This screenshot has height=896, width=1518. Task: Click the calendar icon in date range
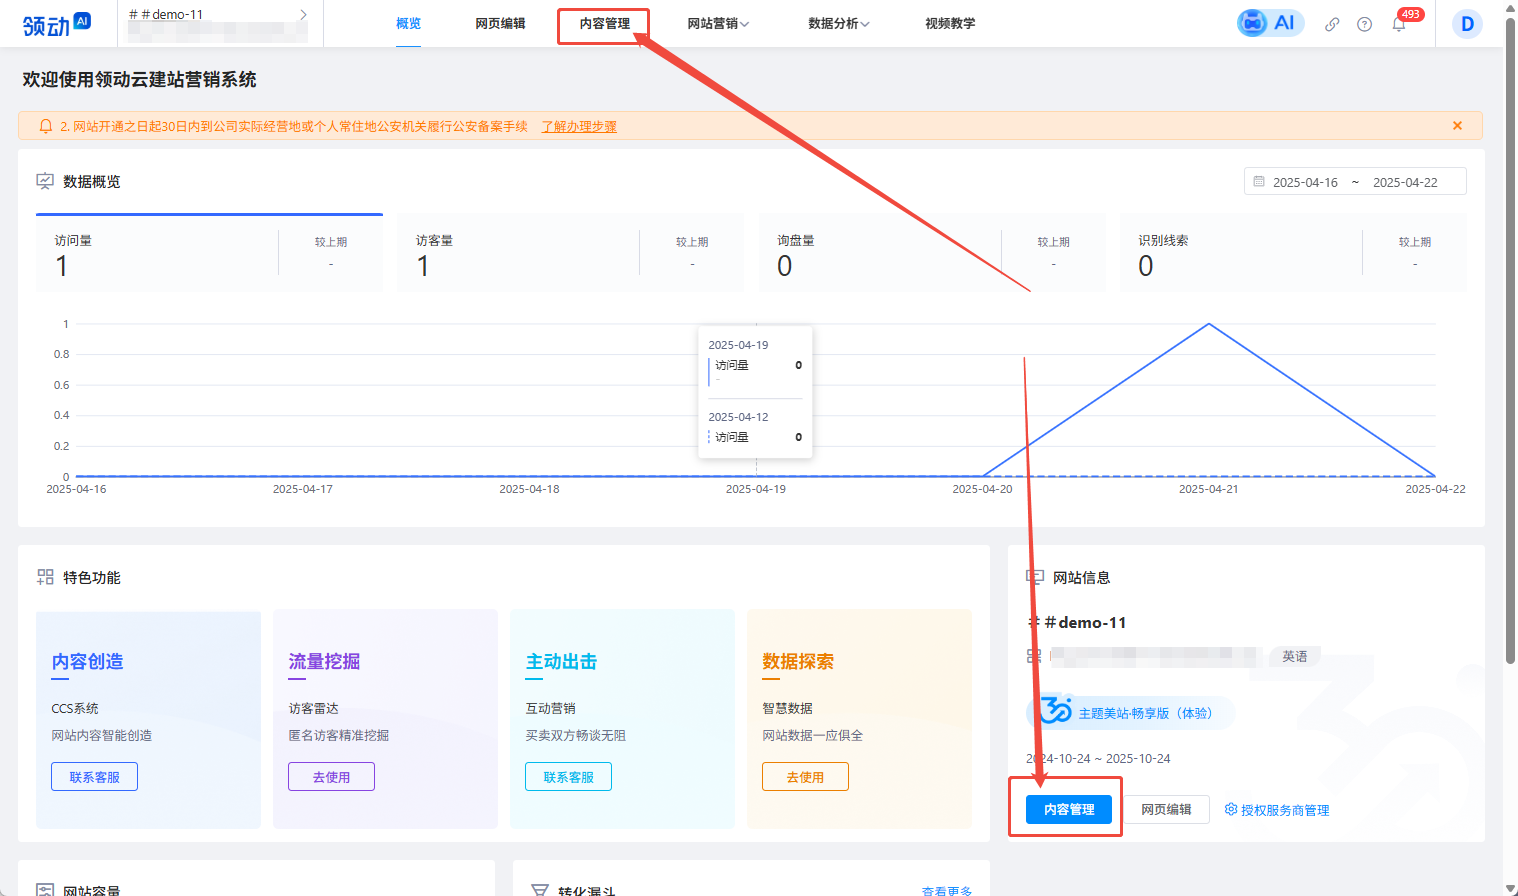pyautogui.click(x=1259, y=182)
